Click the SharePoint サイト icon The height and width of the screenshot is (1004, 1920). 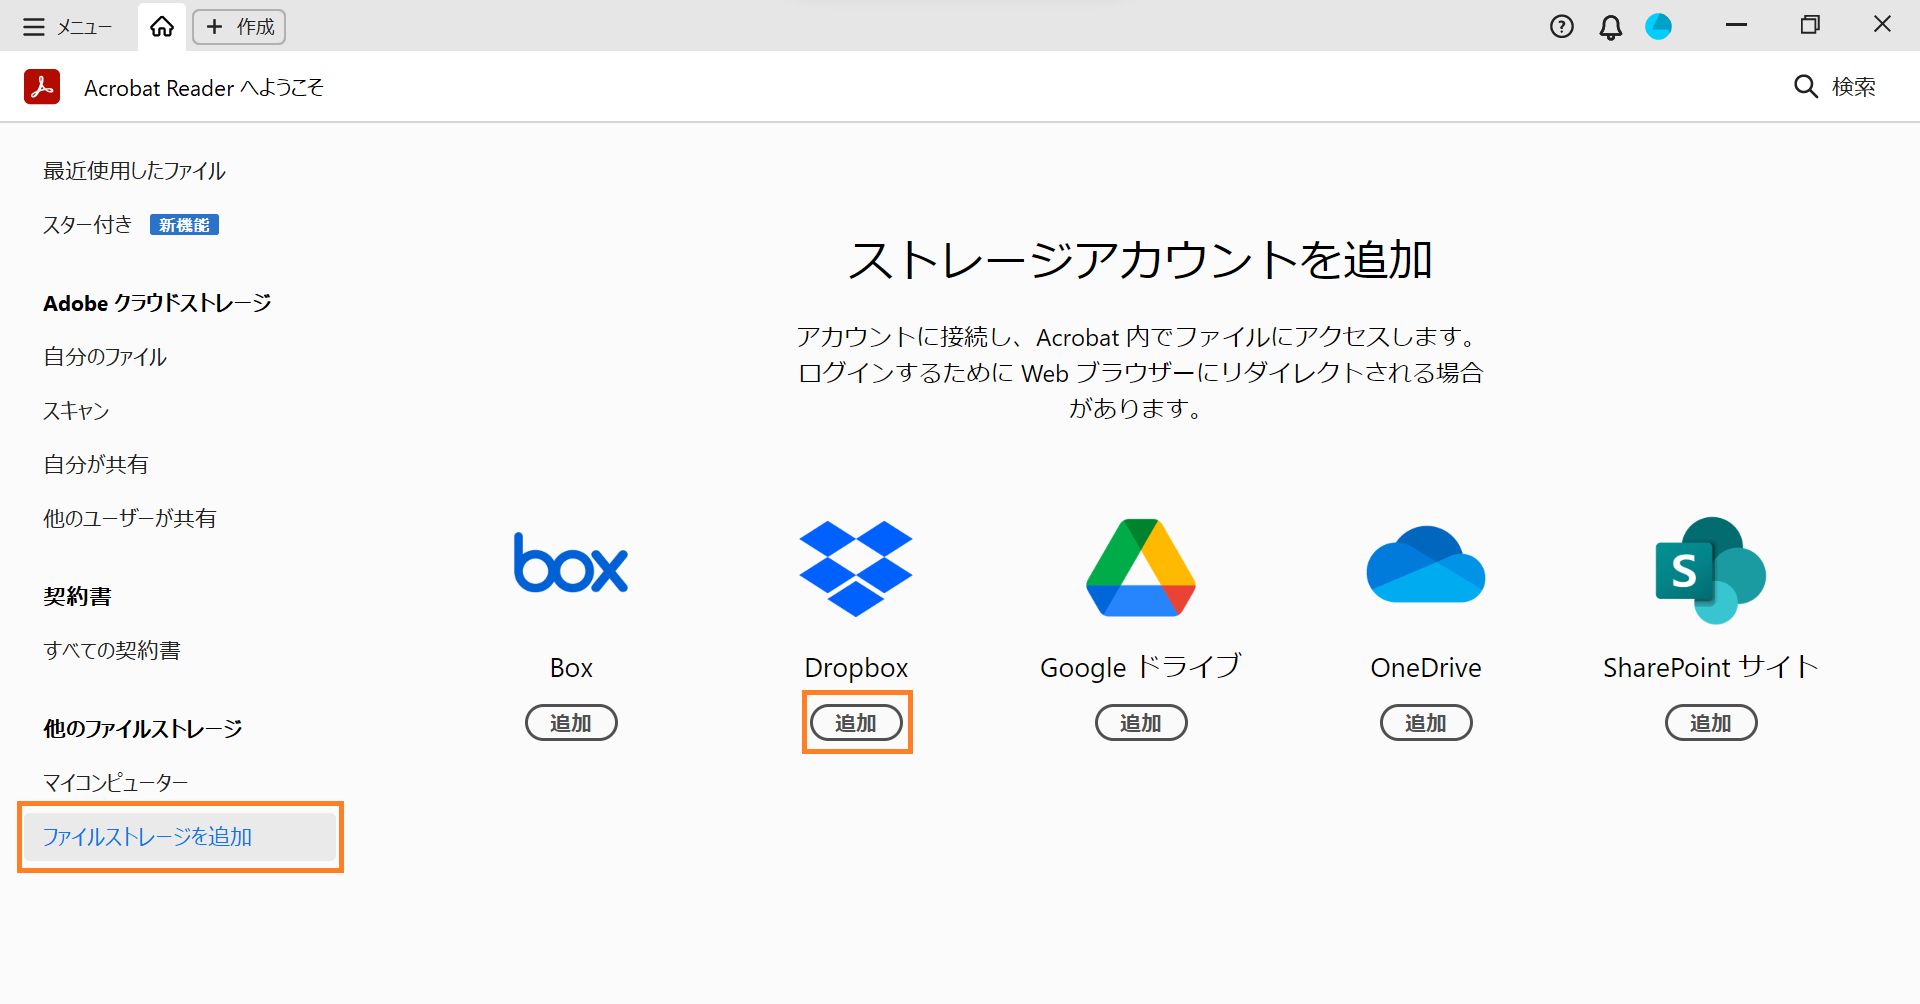(x=1709, y=570)
